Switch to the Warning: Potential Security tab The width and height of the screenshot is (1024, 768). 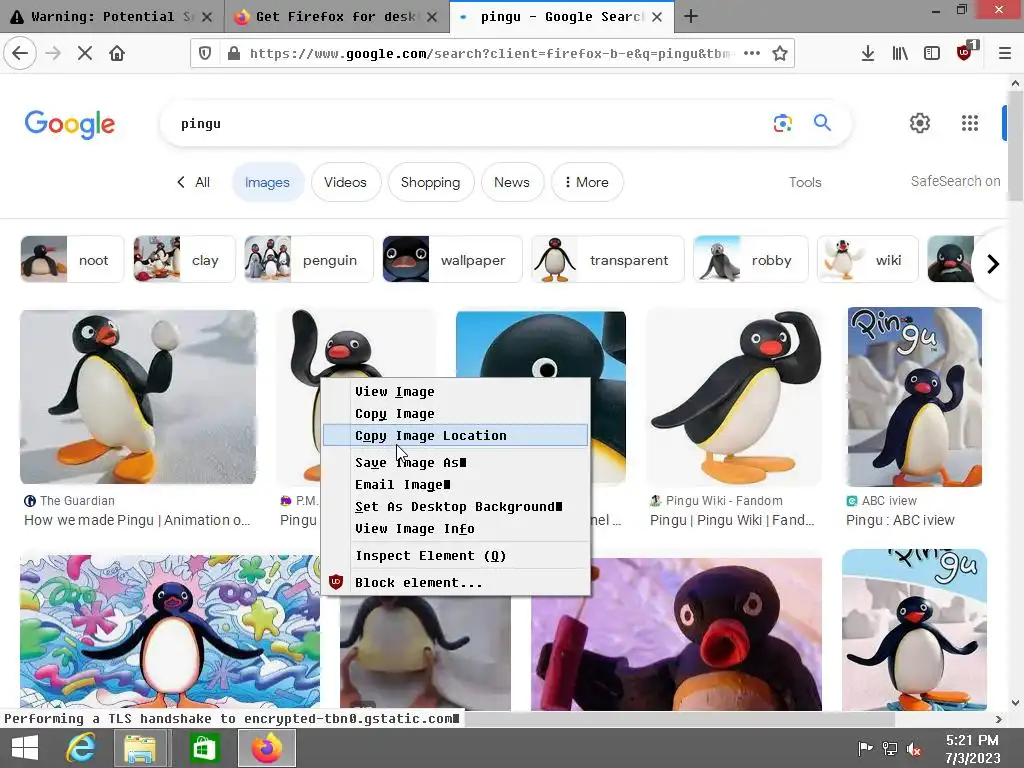[x=112, y=16]
